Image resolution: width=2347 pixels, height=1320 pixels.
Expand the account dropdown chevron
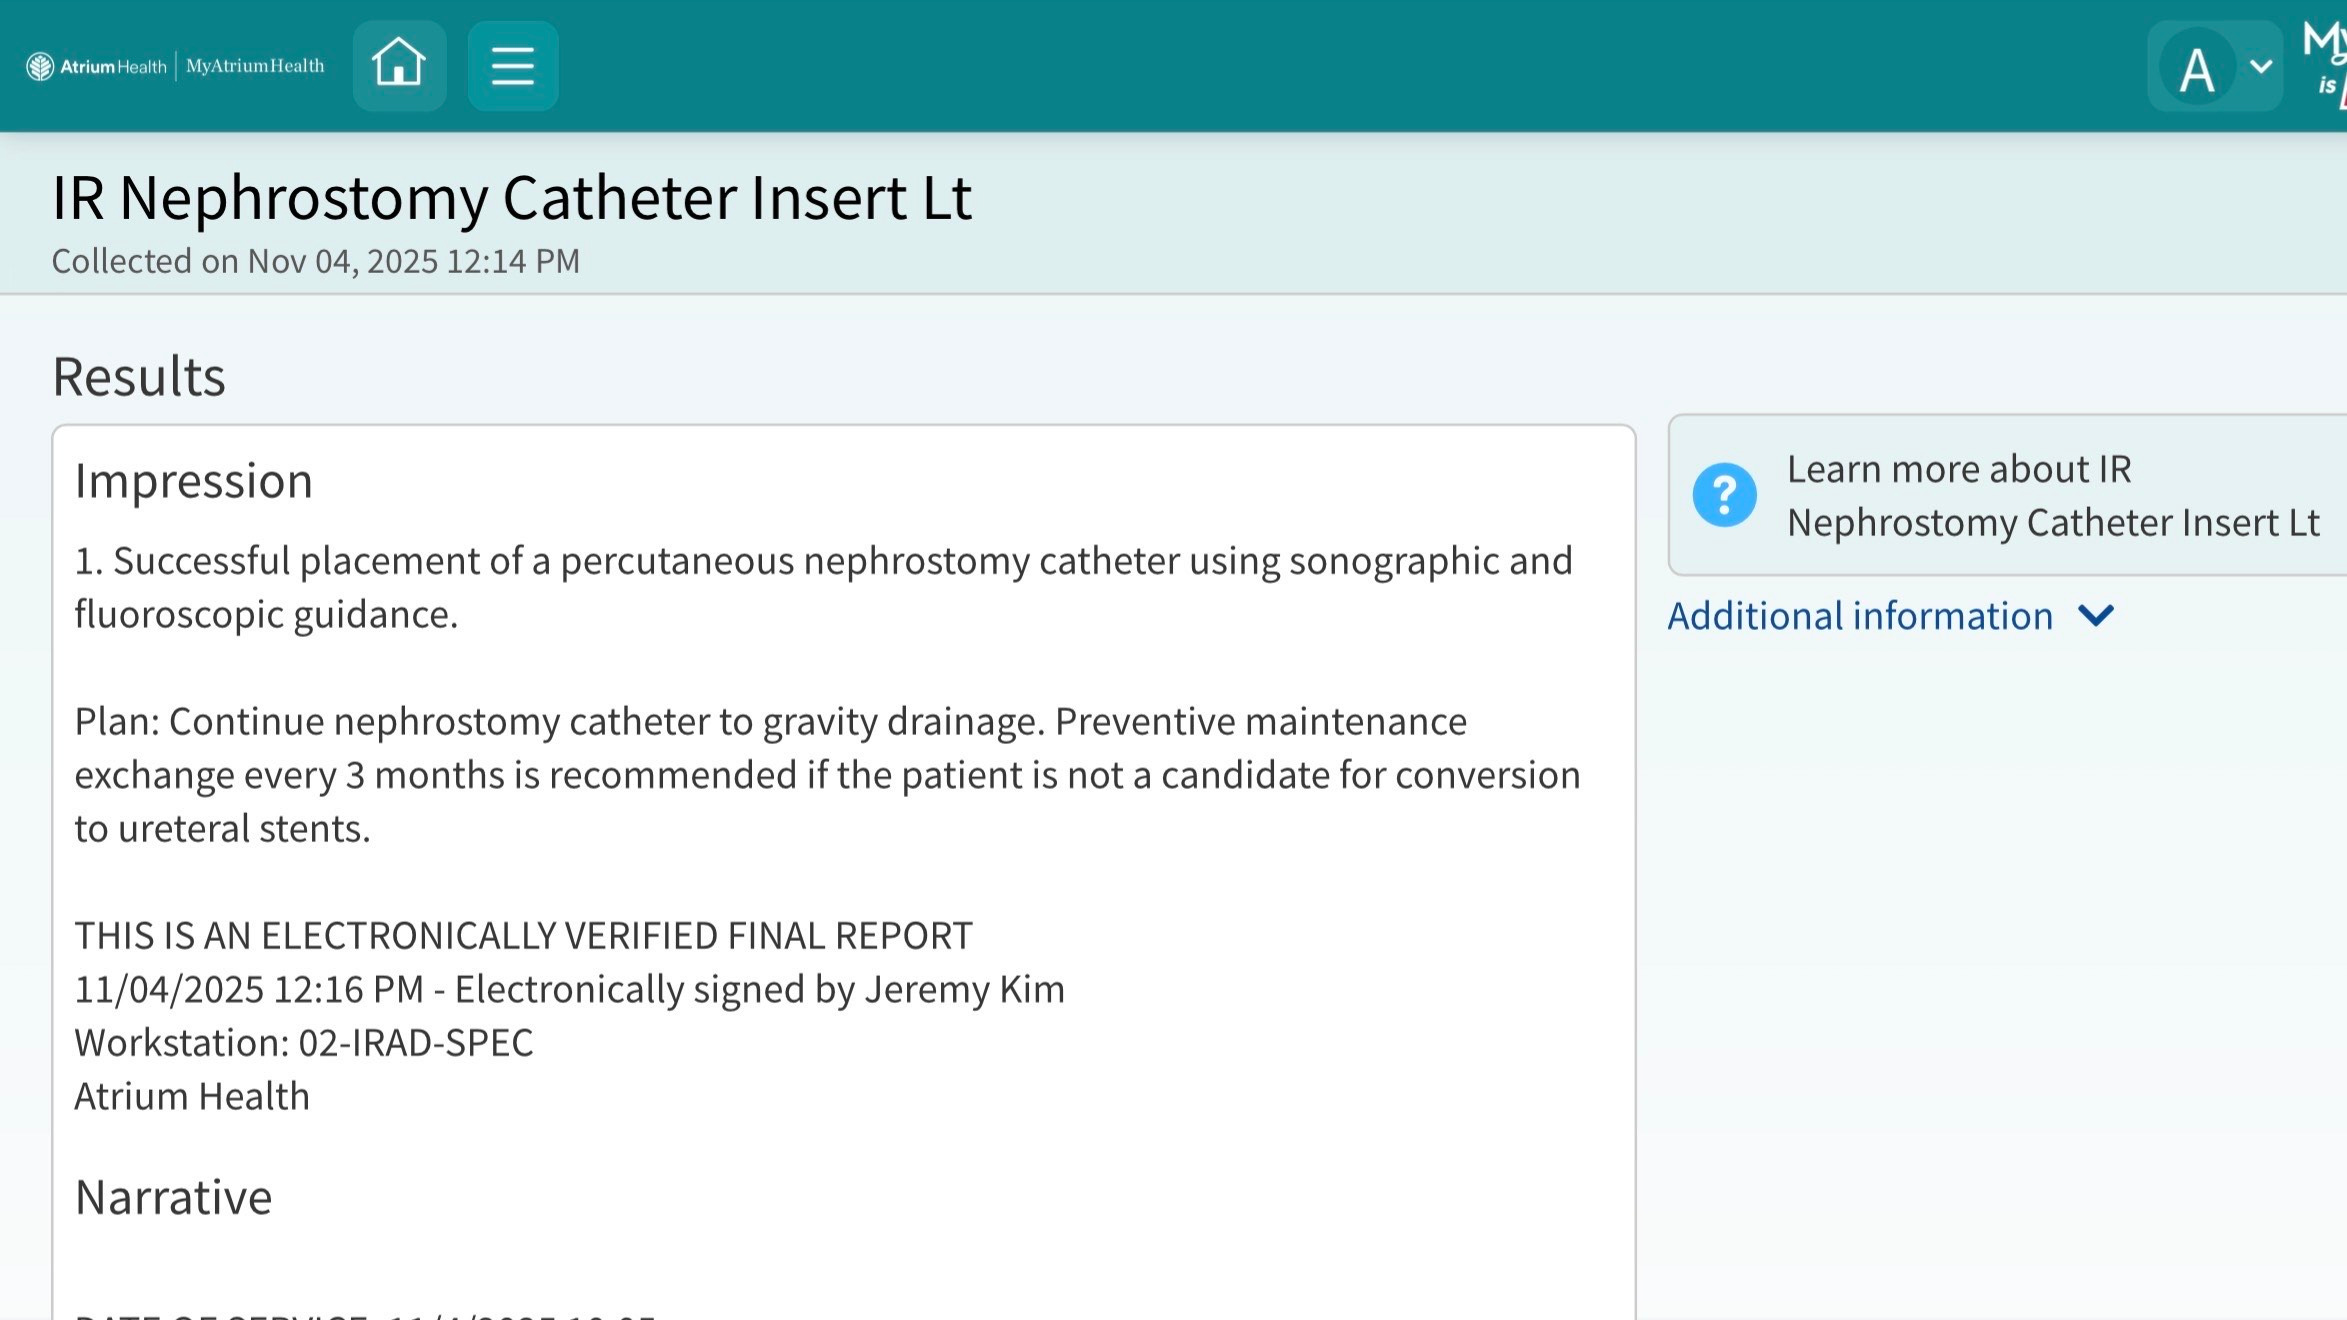[2261, 67]
